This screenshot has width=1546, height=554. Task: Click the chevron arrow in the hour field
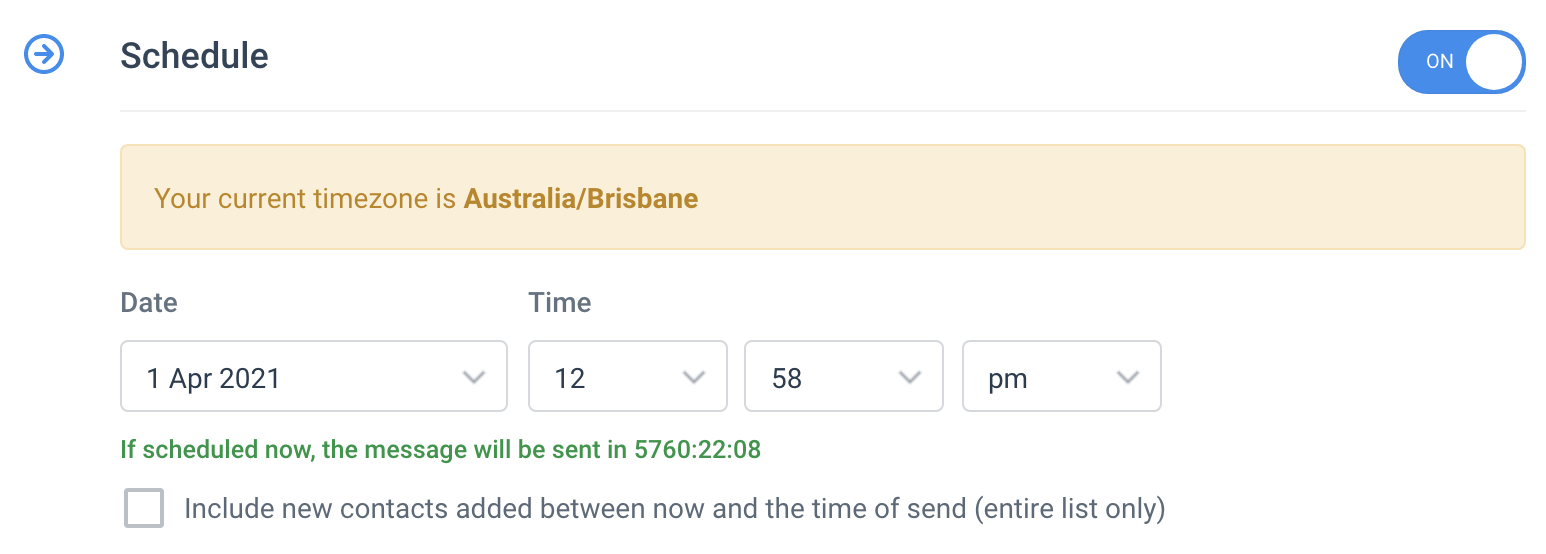point(693,377)
